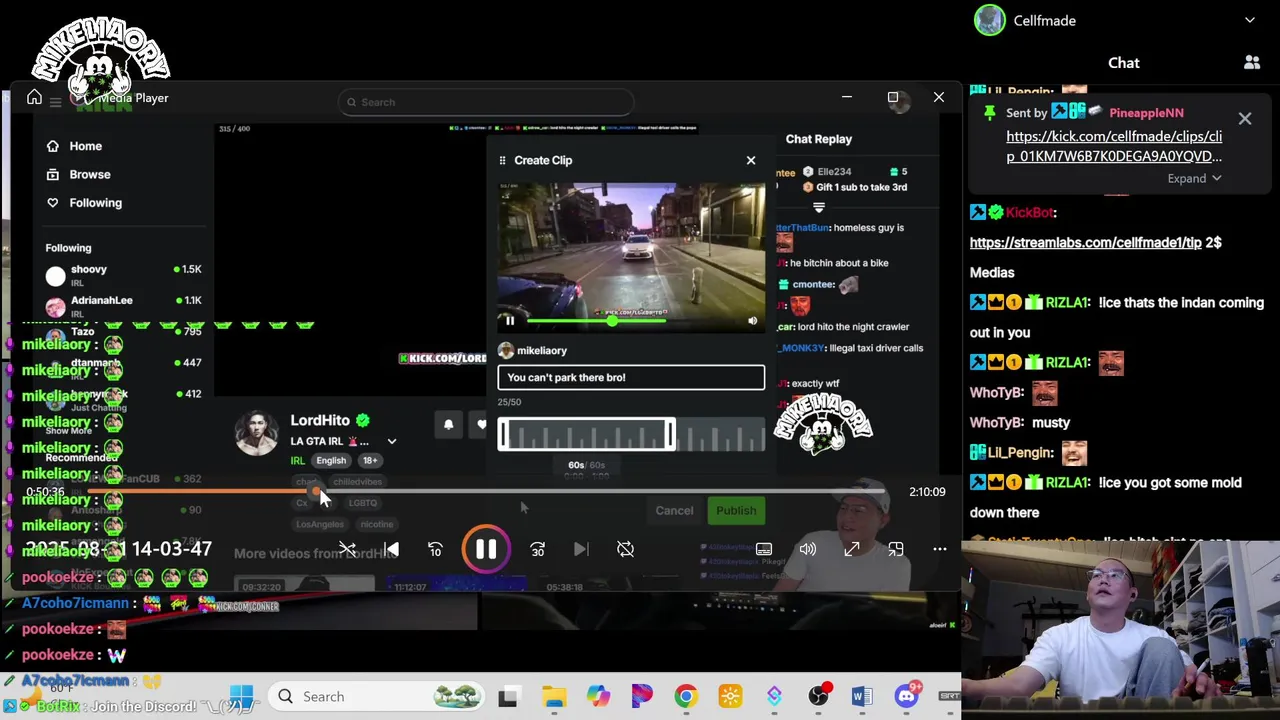This screenshot has width=1280, height=720.
Task: Open subtitles and captions options
Action: click(x=764, y=549)
